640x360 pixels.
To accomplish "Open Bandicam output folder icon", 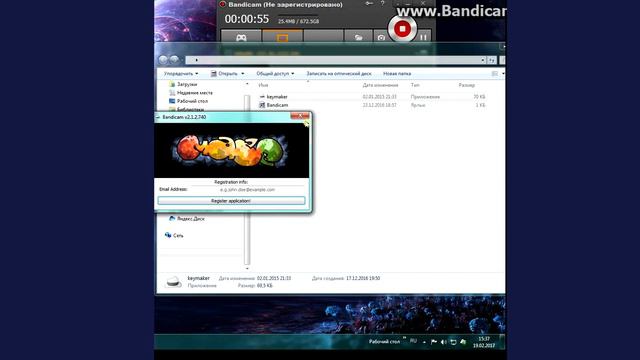I will tap(358, 37).
